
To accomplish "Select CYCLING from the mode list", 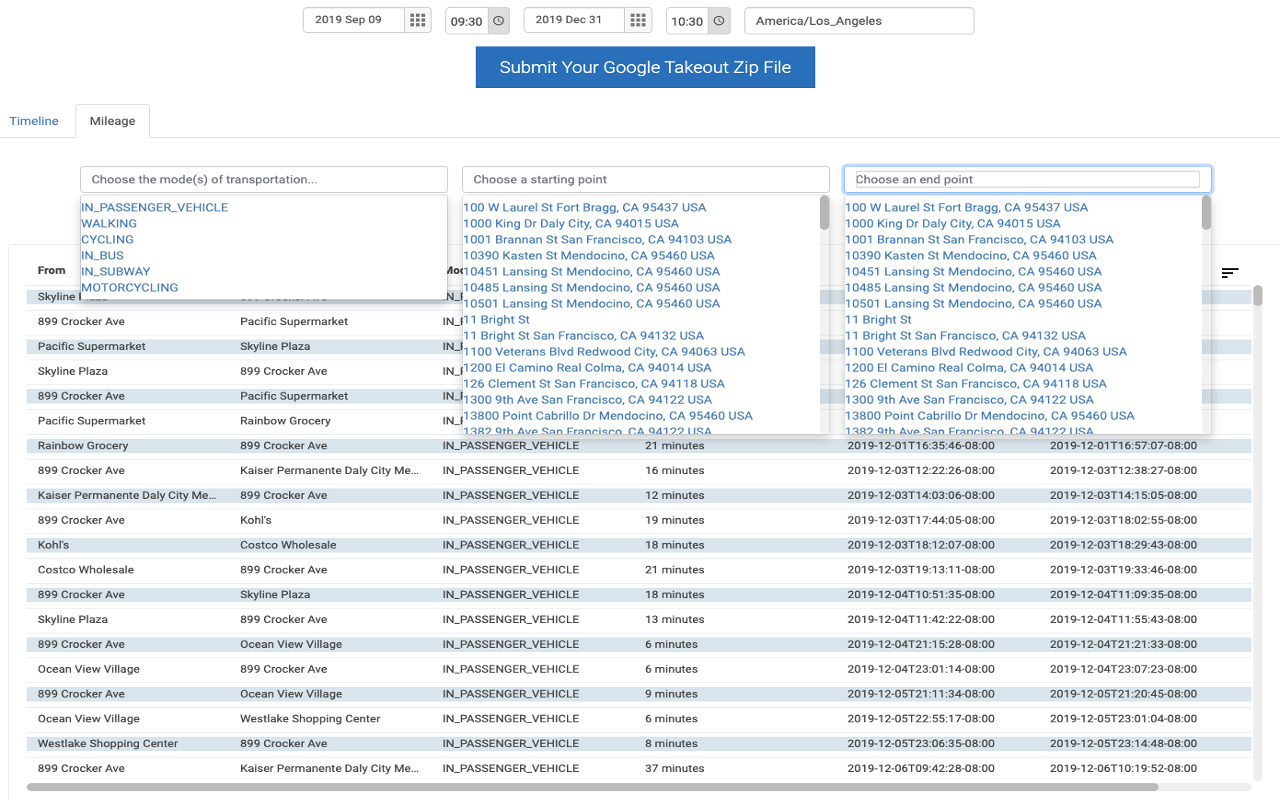I will 106,239.
